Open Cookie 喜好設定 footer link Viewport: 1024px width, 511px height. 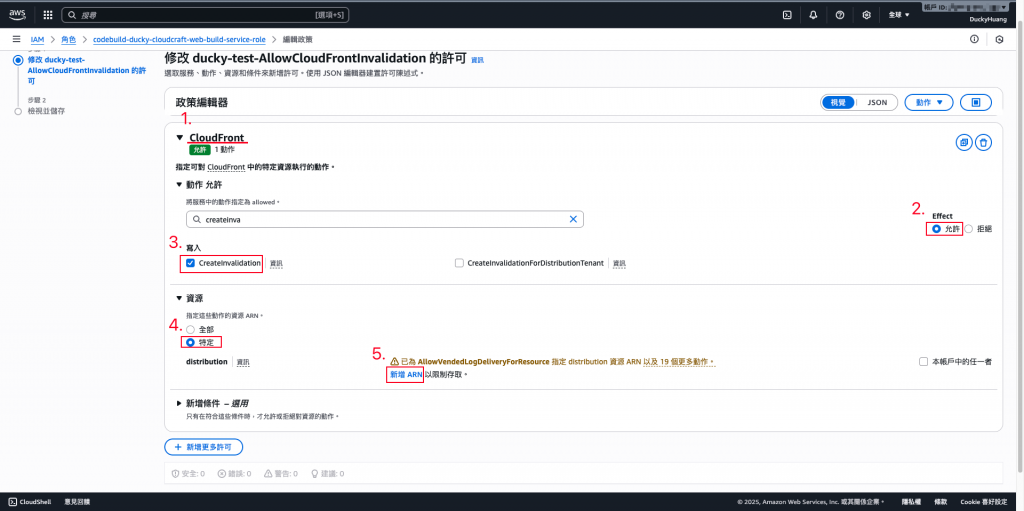tap(984, 502)
